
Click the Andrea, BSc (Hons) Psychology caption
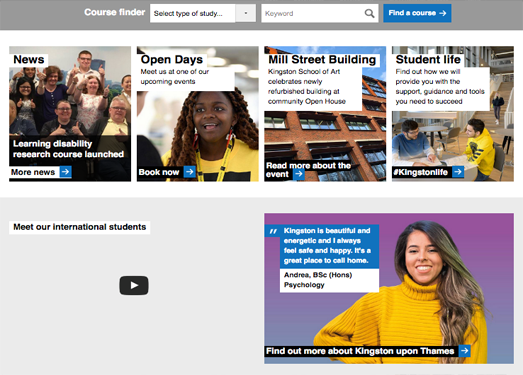318,280
